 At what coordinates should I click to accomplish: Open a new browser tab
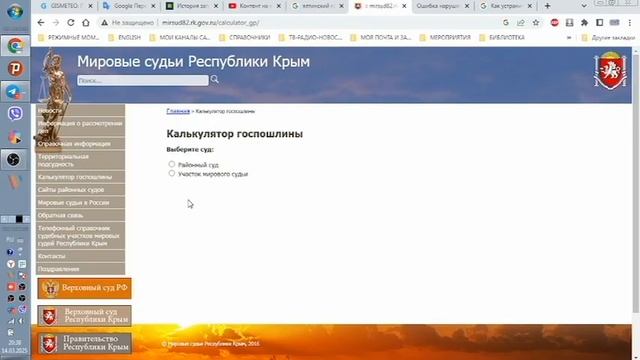click(x=547, y=6)
